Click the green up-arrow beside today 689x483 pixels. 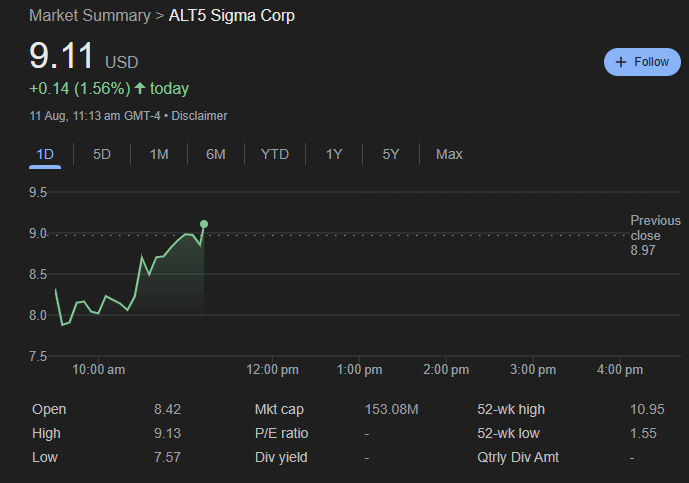click(139, 89)
